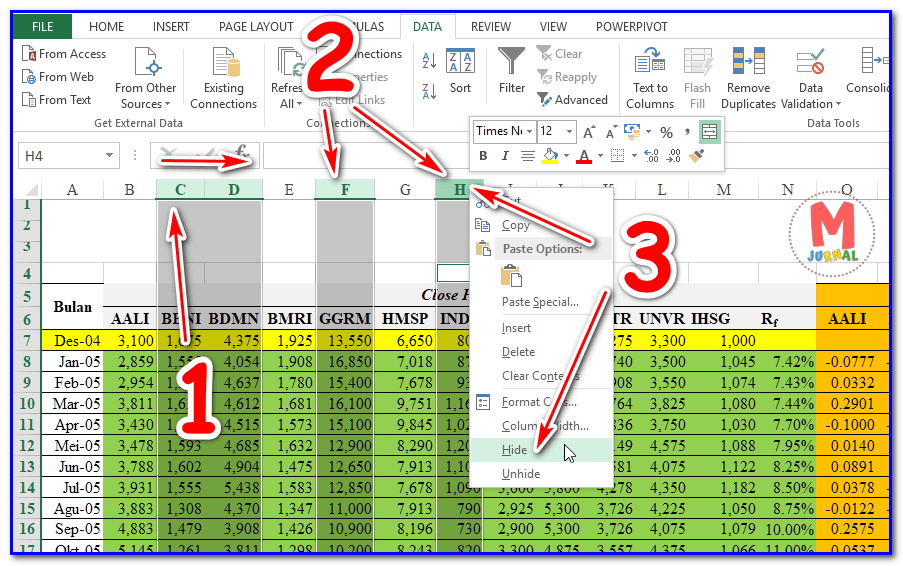Apply accounting number format in mini toolbar
This screenshot has width=903, height=566.
(632, 132)
